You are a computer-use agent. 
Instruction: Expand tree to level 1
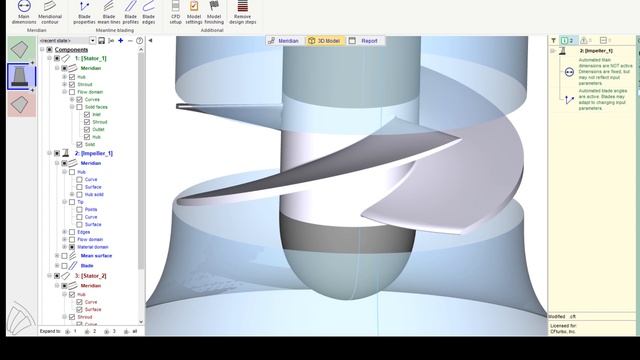pyautogui.click(x=71, y=331)
